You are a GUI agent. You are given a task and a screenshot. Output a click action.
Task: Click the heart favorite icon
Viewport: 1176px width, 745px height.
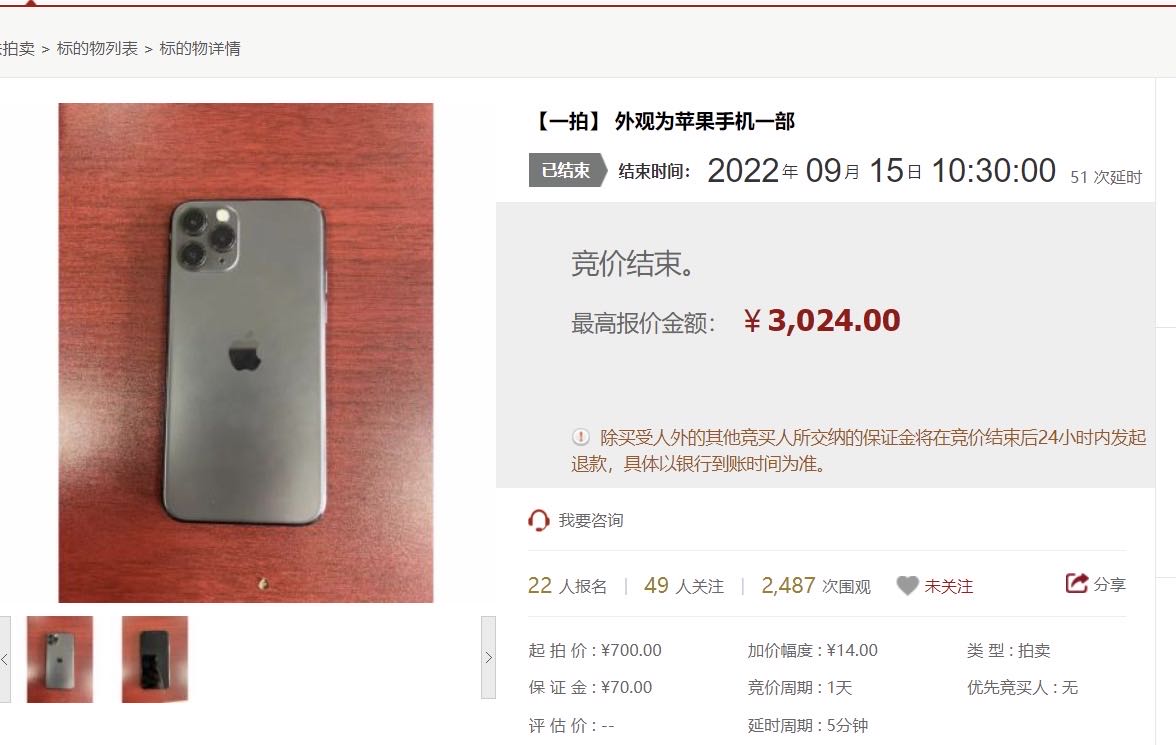[x=907, y=586]
